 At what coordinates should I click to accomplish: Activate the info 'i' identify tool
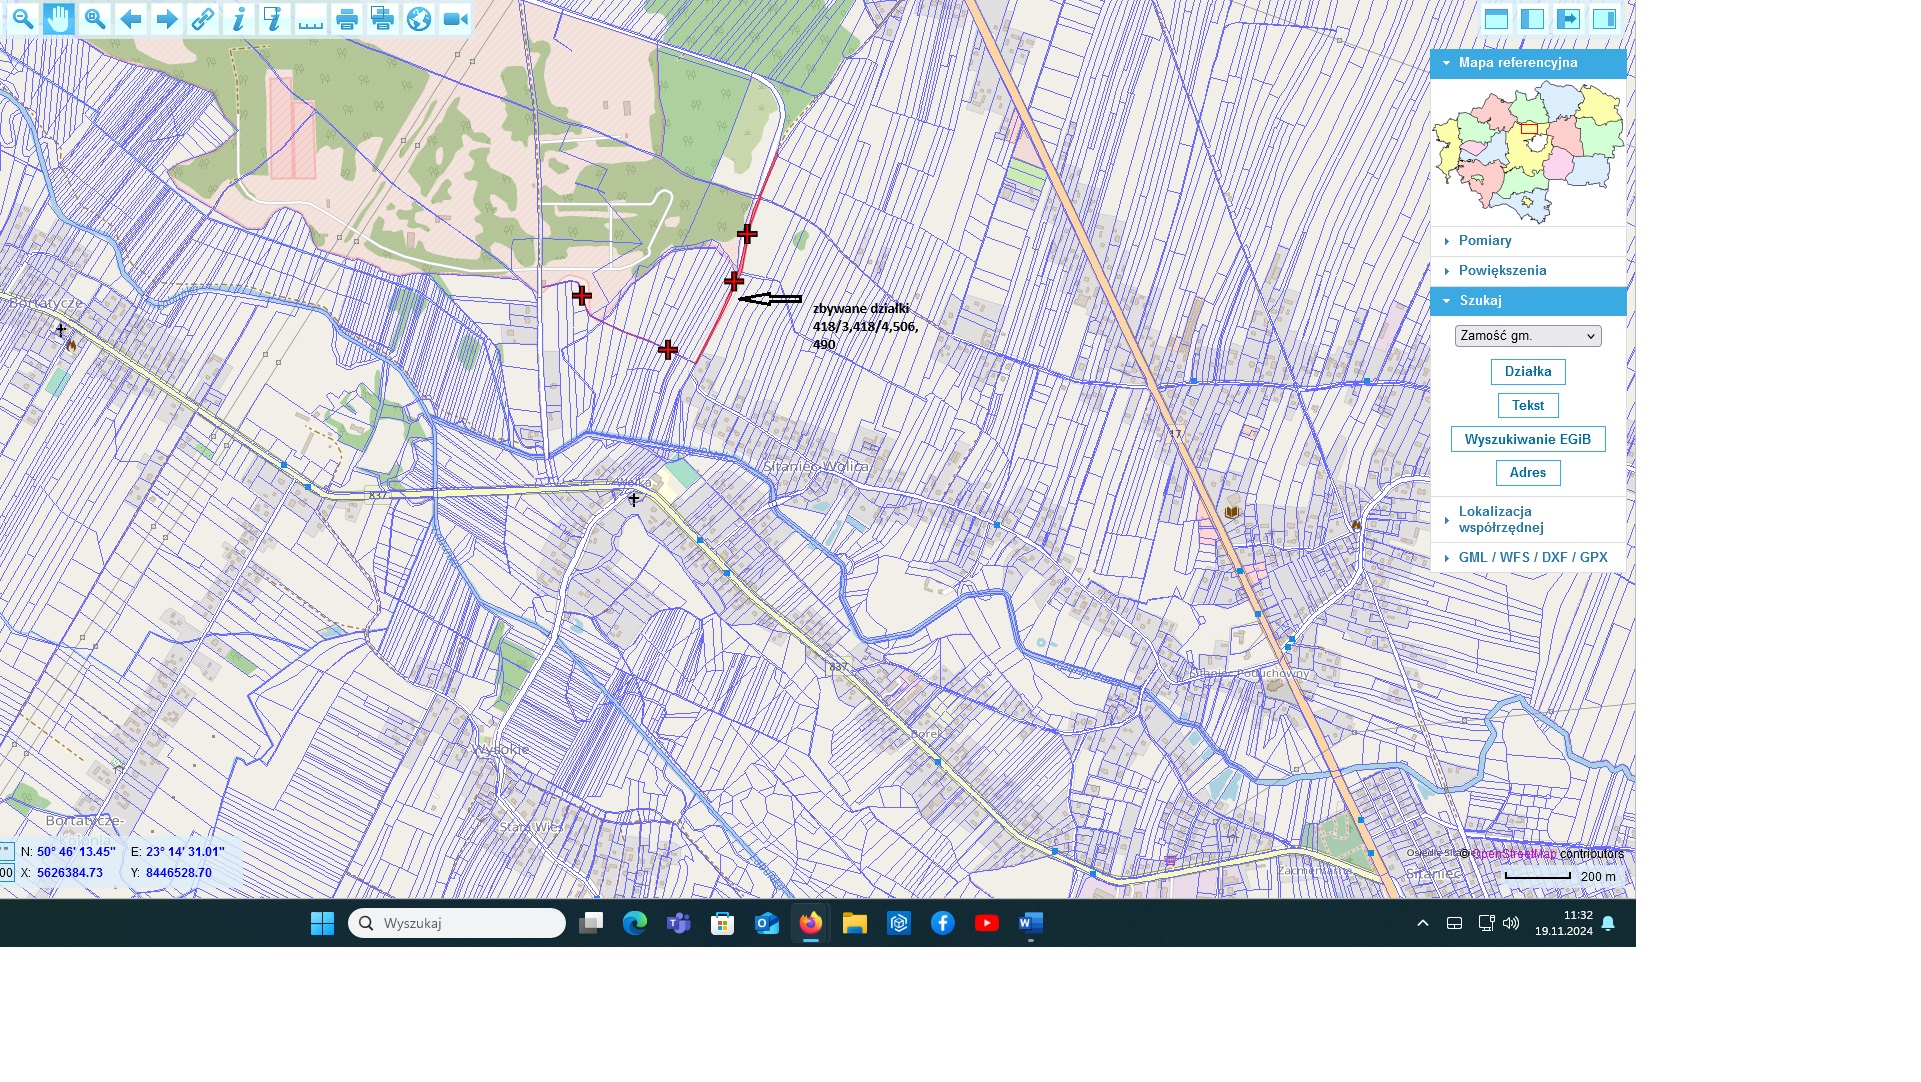(239, 19)
